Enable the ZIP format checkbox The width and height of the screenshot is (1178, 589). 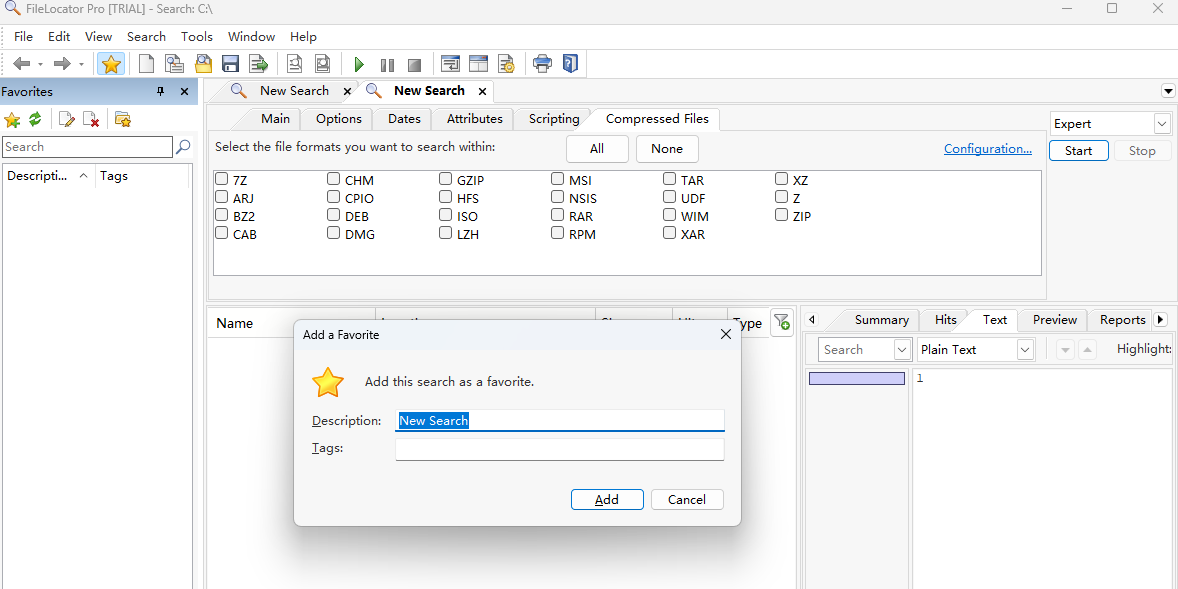point(781,215)
